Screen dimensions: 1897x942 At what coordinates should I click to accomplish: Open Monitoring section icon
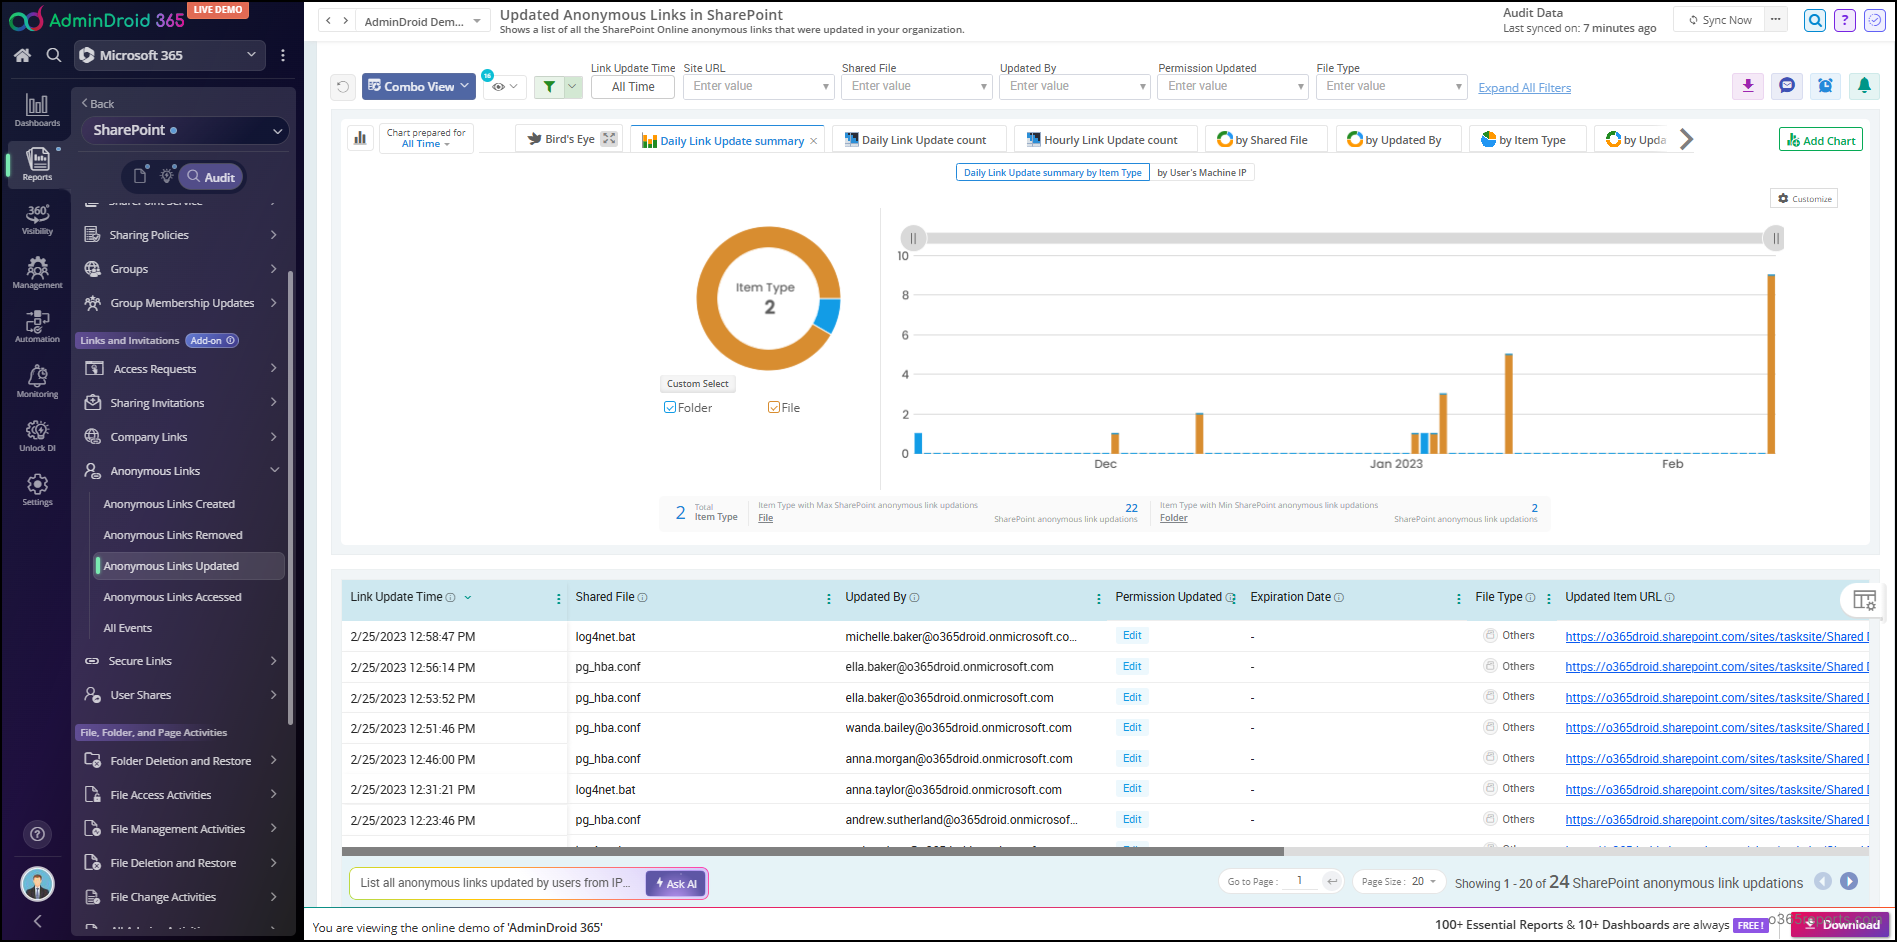pyautogui.click(x=37, y=382)
